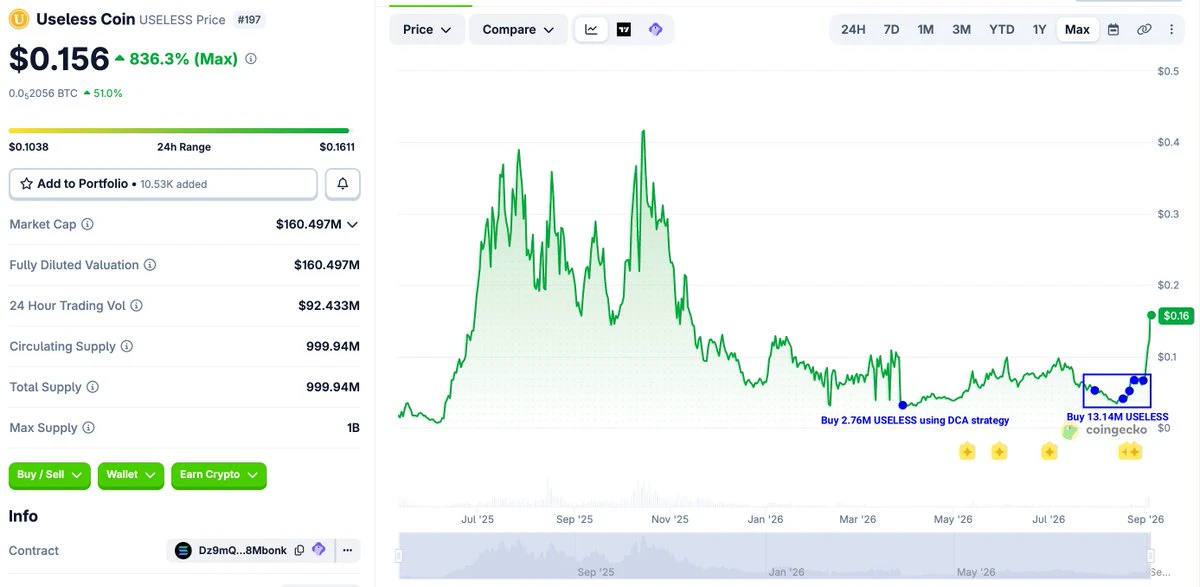Click the left handle of chart range navigator
The height and width of the screenshot is (587, 1200).
pyautogui.click(x=399, y=555)
